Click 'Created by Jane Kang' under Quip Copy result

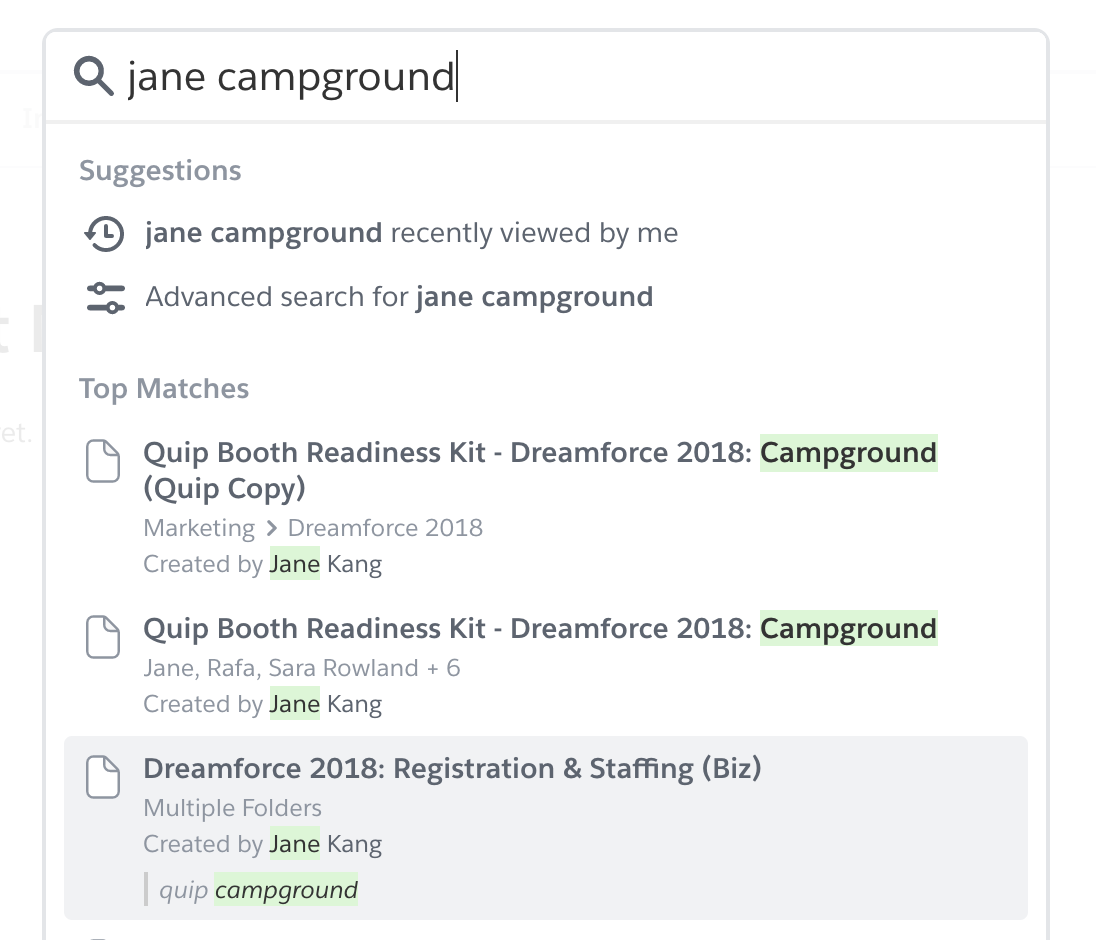(262, 564)
